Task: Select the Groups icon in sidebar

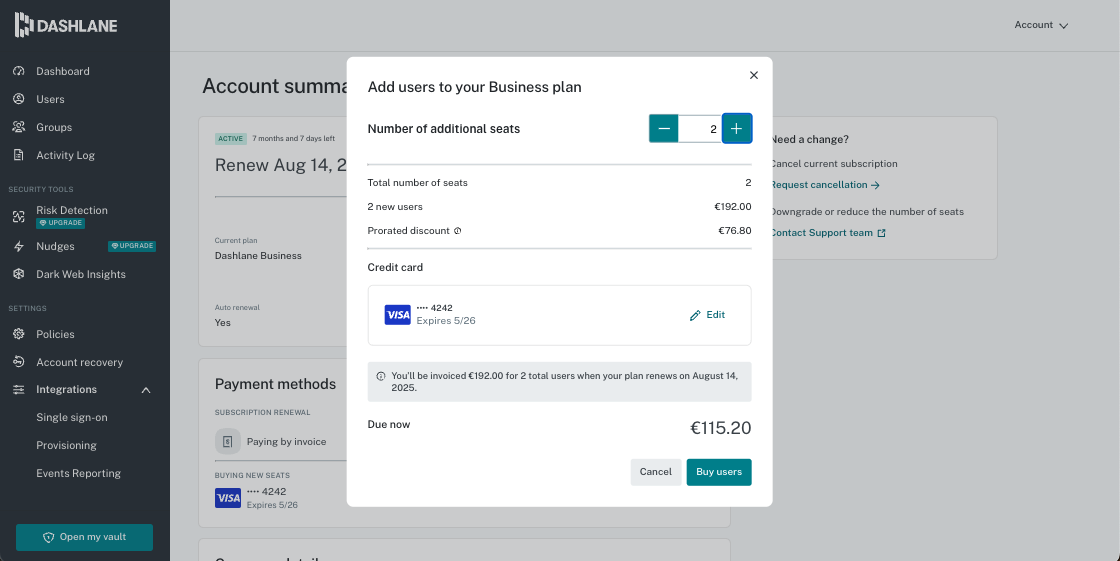Action: [x=19, y=127]
